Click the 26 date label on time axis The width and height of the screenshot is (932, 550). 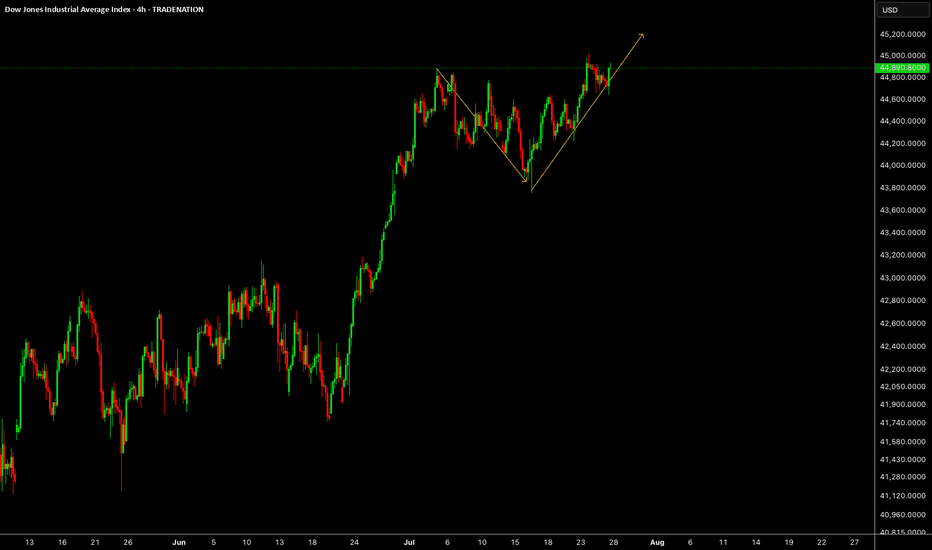[x=128, y=542]
